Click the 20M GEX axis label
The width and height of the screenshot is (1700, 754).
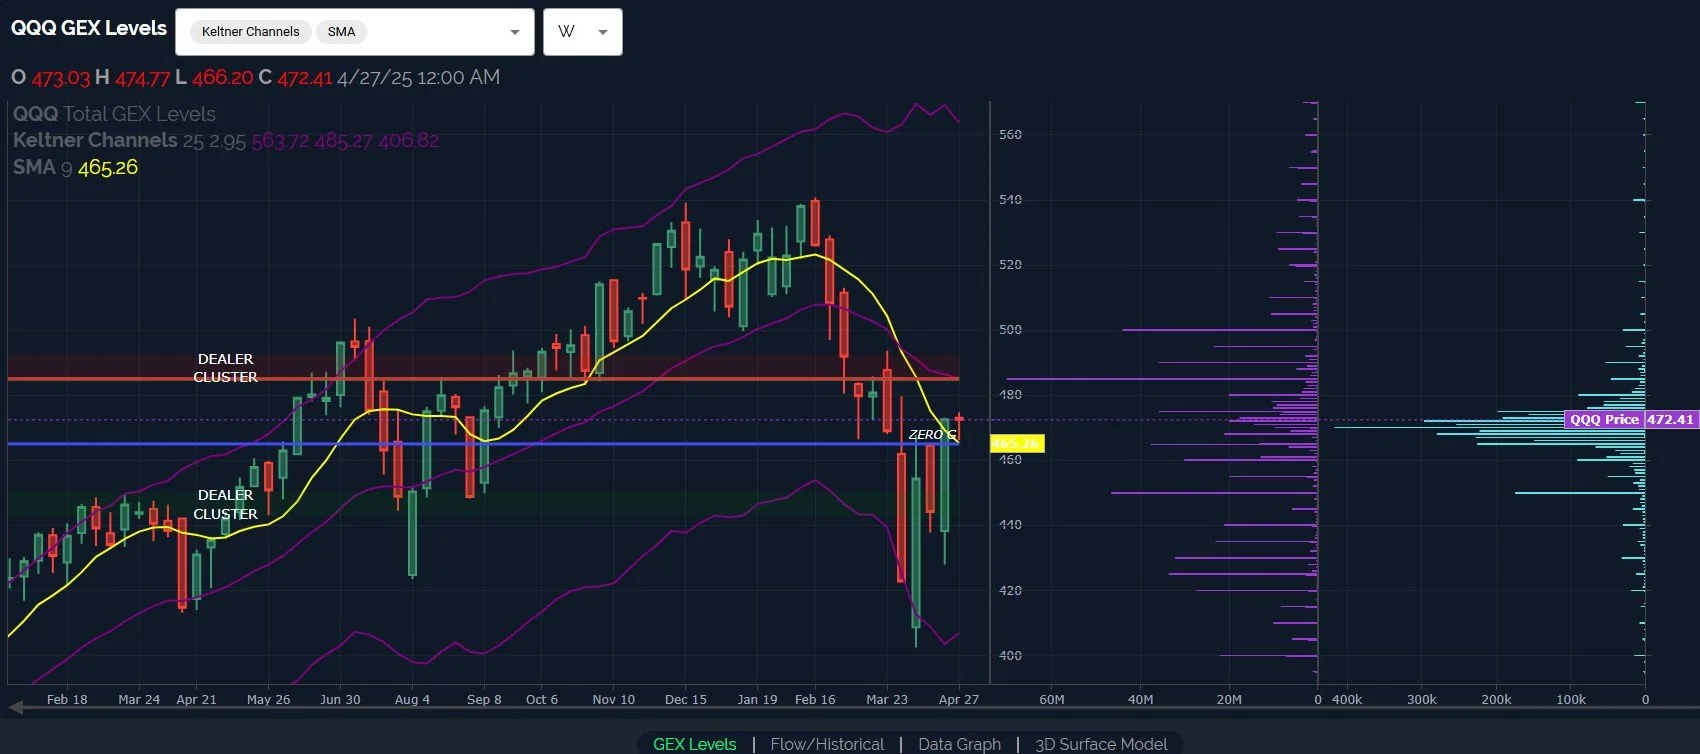(x=1229, y=699)
